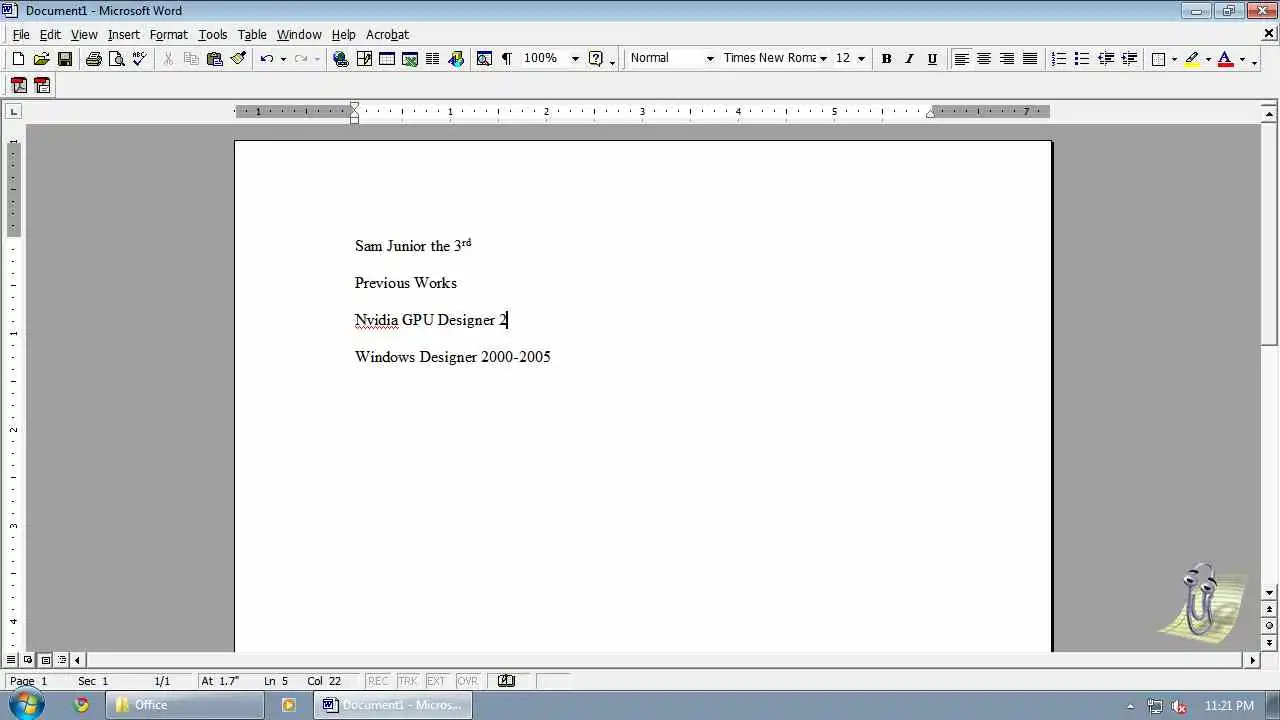Start a numbered list

[x=1059, y=59]
